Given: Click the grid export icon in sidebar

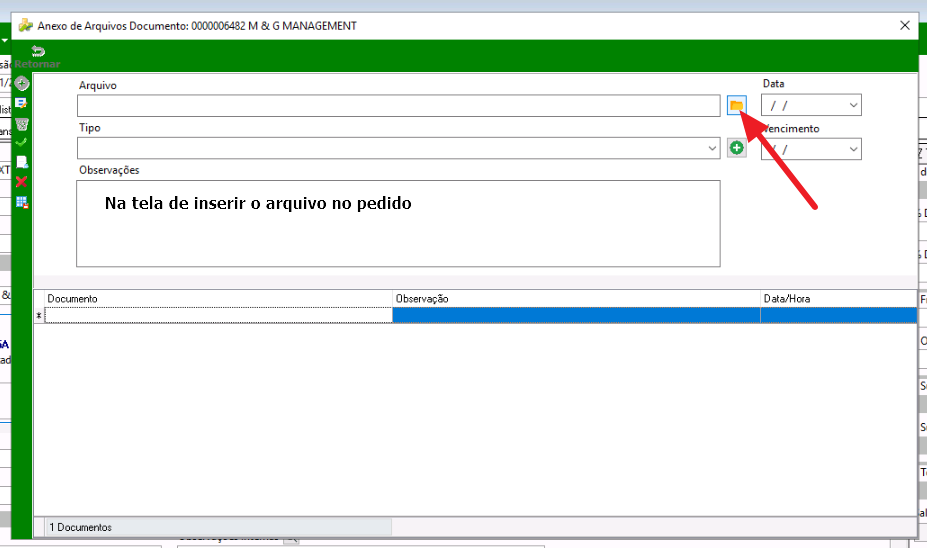Looking at the screenshot, I should tap(22, 202).
